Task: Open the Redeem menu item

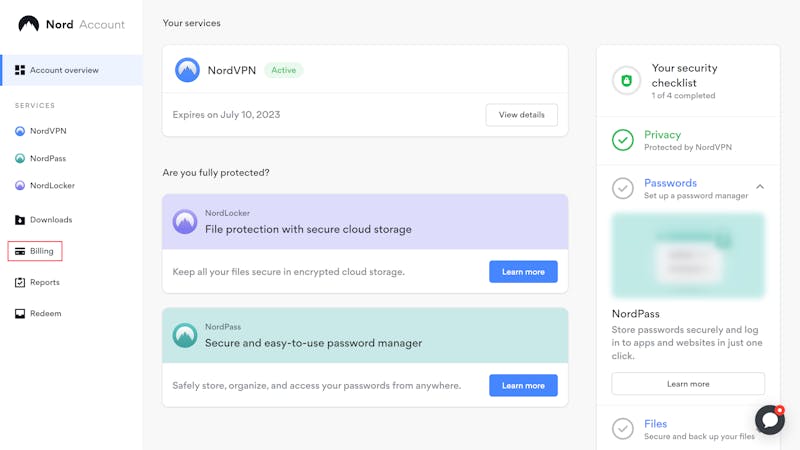Action: pyautogui.click(x=45, y=313)
